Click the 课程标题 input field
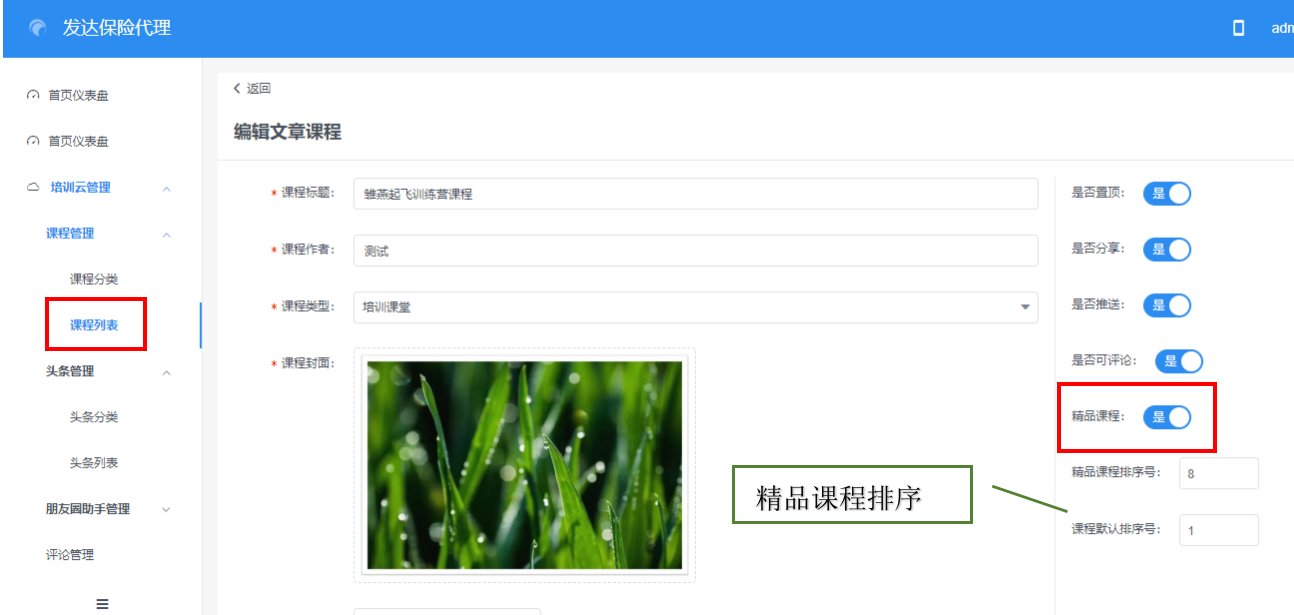The width and height of the screenshot is (1294, 615). coord(695,194)
